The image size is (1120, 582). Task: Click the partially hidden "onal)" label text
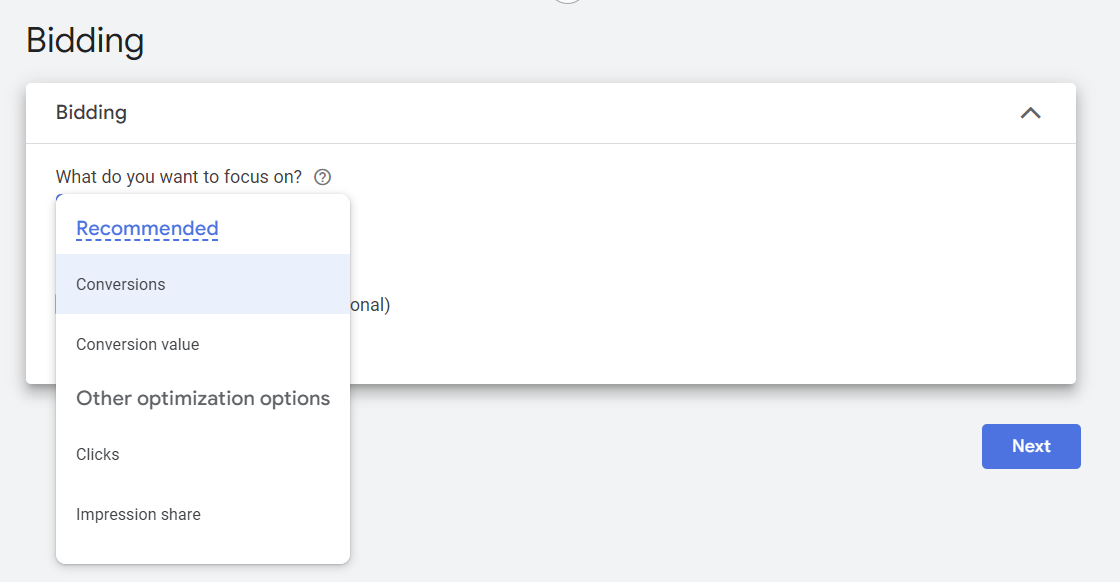370,305
